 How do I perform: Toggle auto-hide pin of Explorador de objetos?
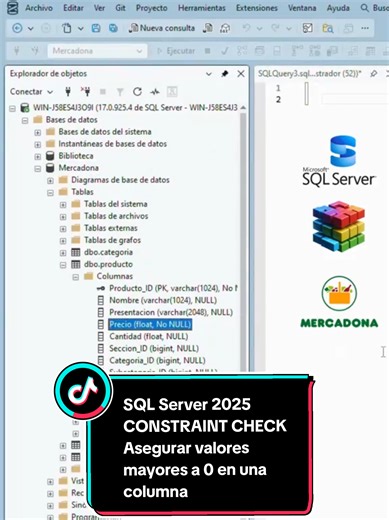point(225,74)
